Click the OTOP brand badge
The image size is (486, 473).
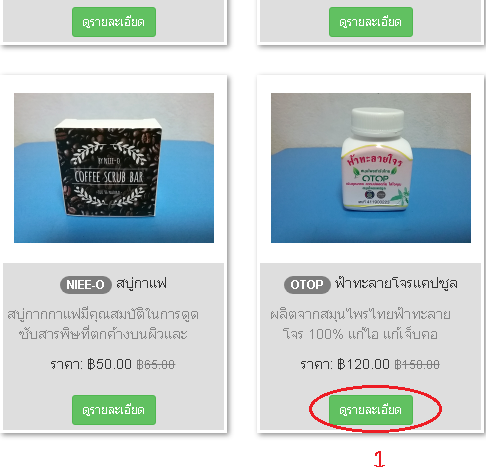[307, 285]
